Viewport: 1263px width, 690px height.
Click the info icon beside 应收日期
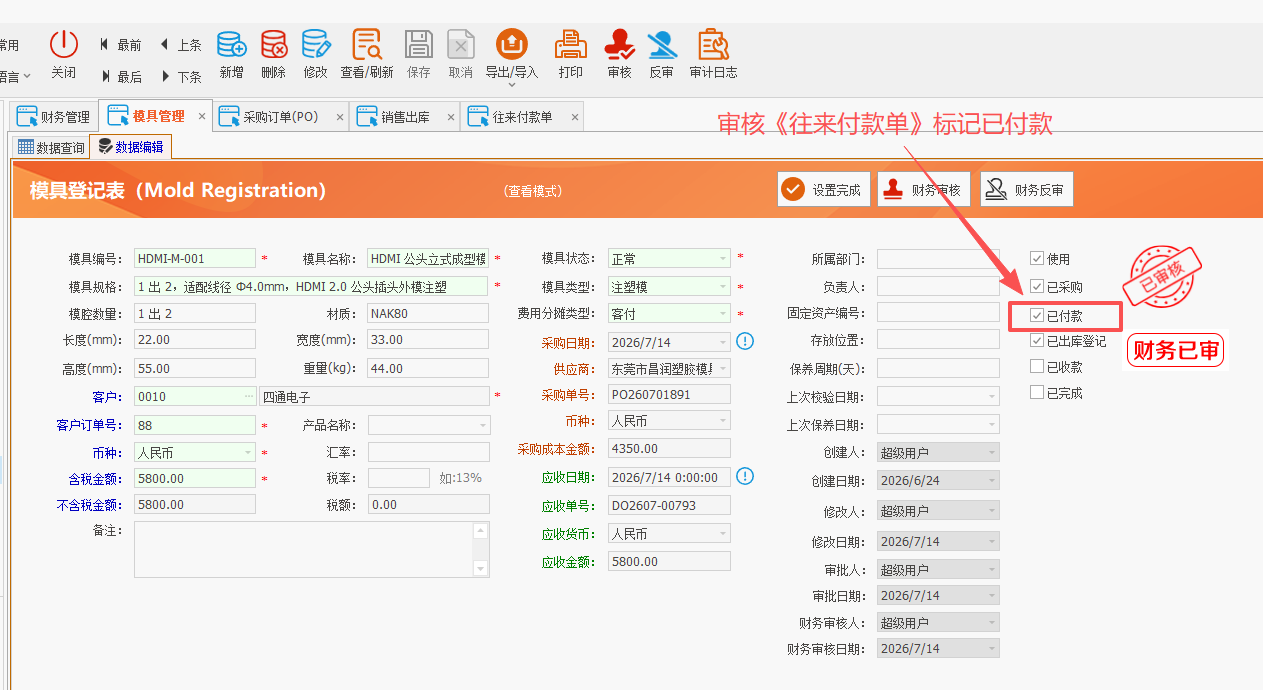click(745, 476)
